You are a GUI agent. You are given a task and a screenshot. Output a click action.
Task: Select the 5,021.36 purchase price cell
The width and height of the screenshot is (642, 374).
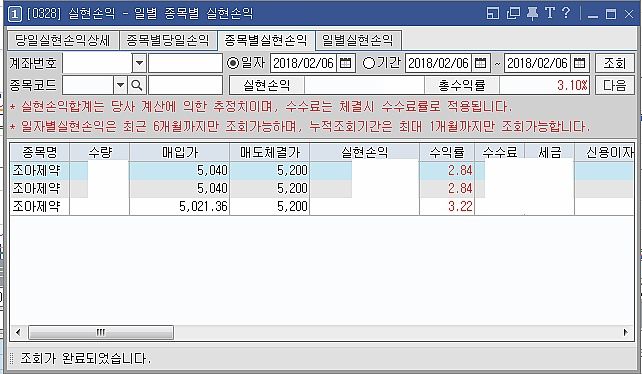[179, 206]
